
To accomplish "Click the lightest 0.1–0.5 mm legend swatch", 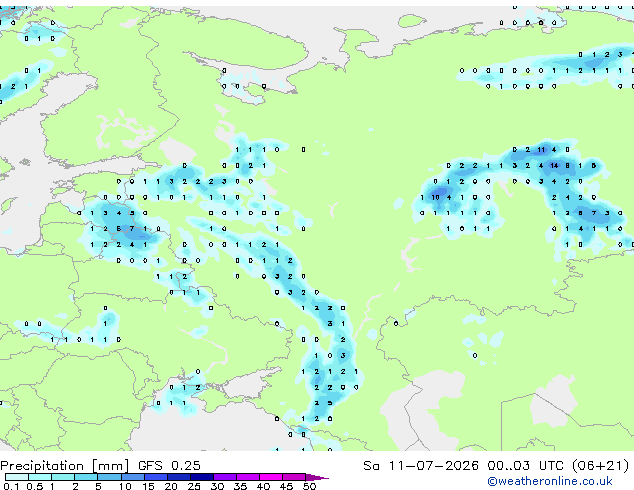I will pyautogui.click(x=17, y=477).
